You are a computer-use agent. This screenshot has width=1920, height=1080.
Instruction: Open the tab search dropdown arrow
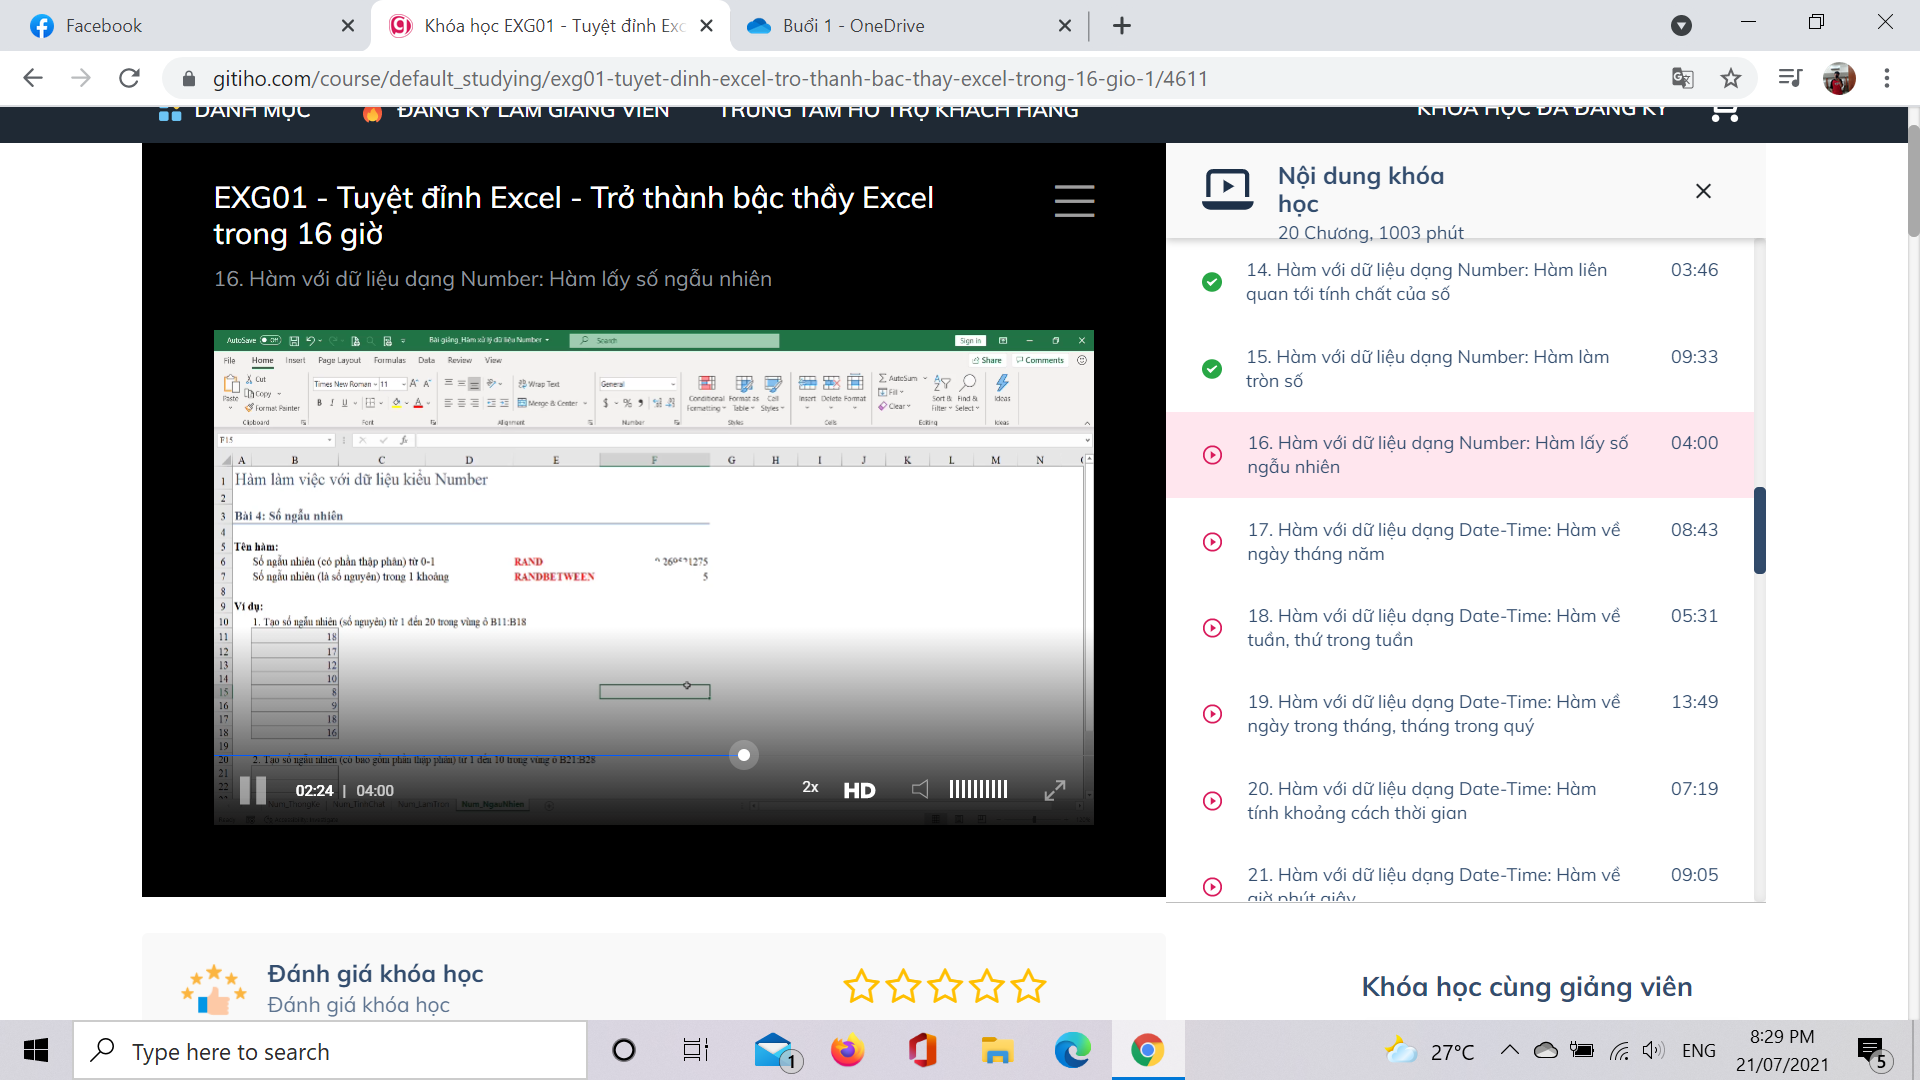click(1682, 26)
